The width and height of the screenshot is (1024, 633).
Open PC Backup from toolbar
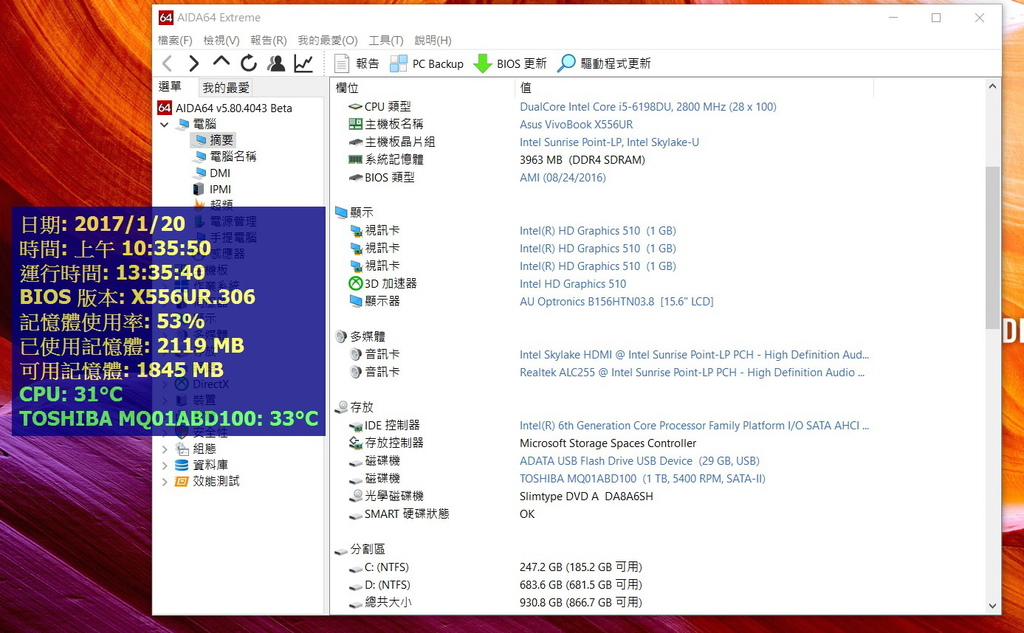pyautogui.click(x=426, y=63)
